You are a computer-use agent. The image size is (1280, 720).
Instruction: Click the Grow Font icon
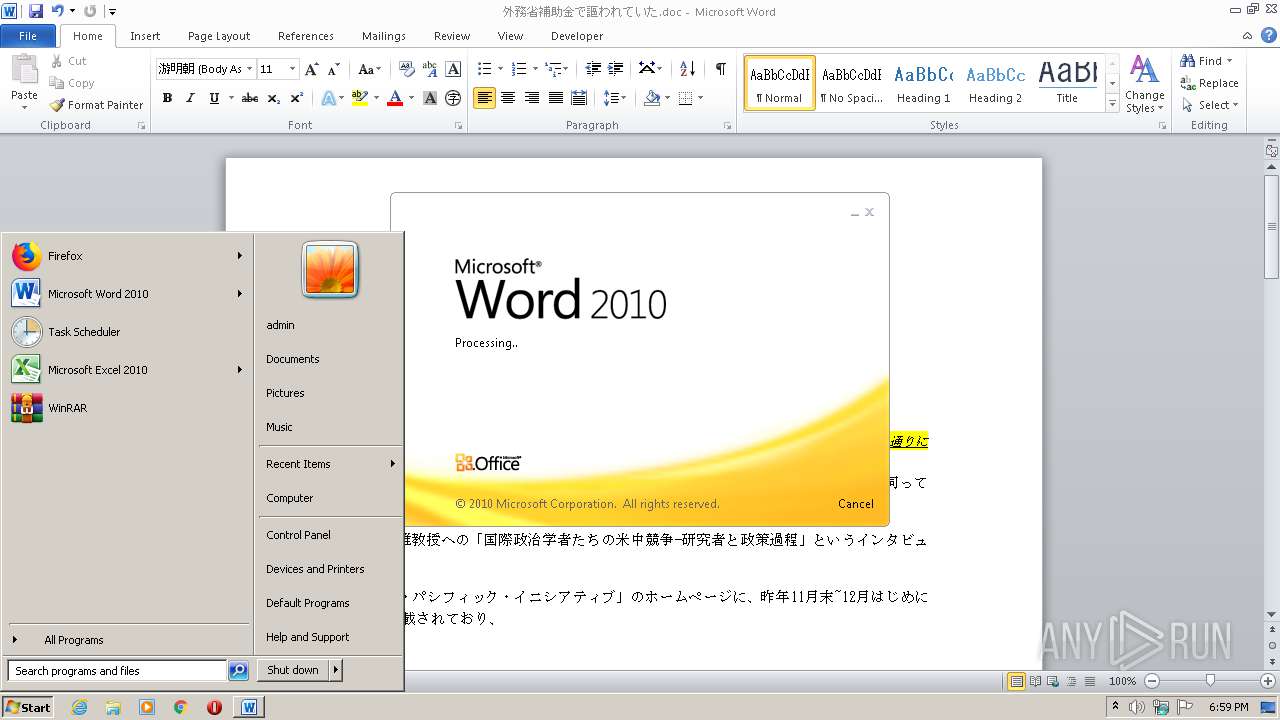coord(312,69)
